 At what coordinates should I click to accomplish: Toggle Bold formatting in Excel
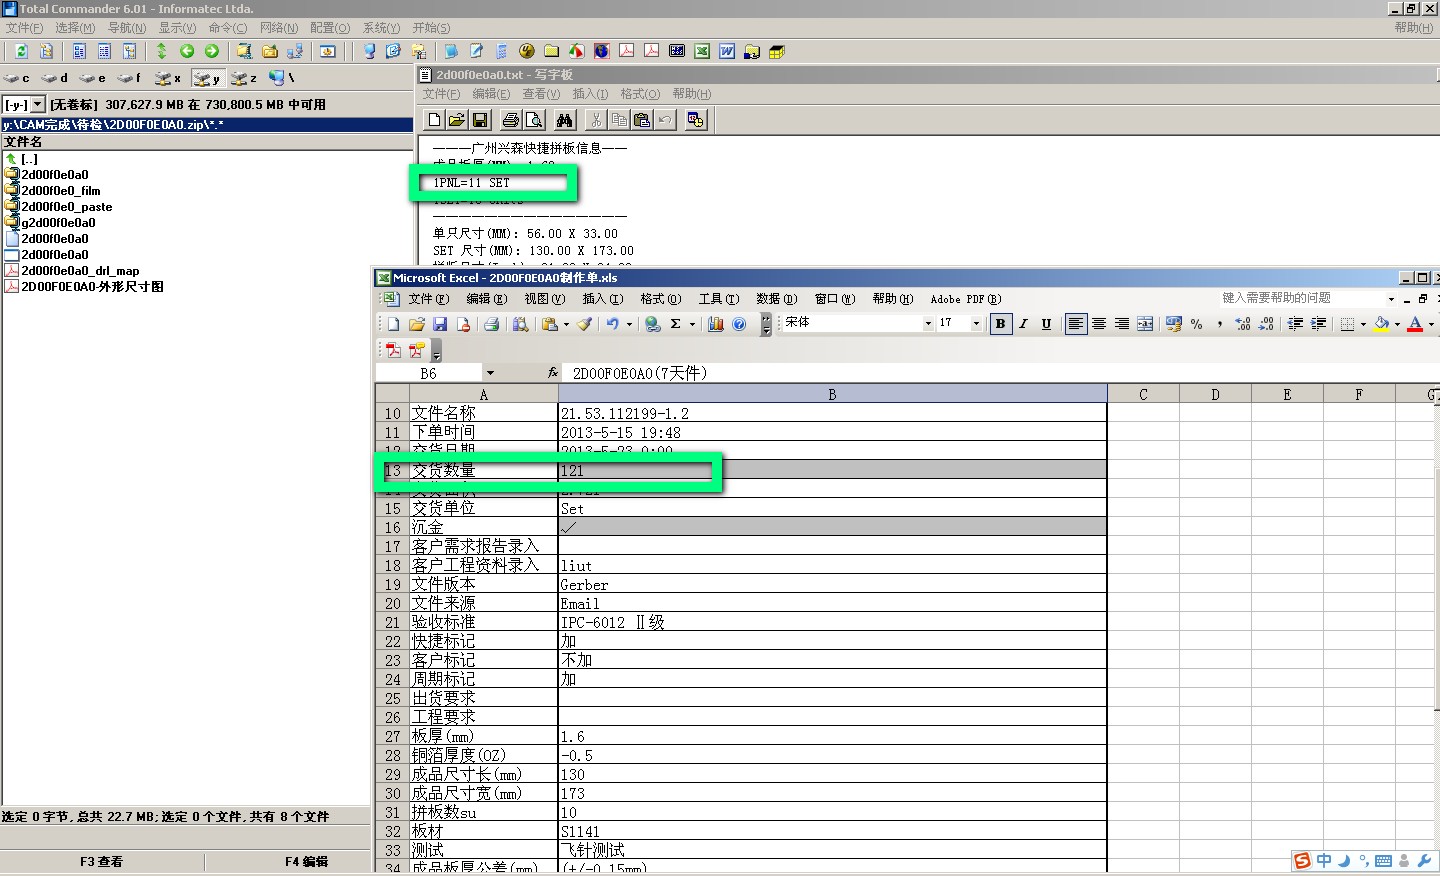[1000, 324]
